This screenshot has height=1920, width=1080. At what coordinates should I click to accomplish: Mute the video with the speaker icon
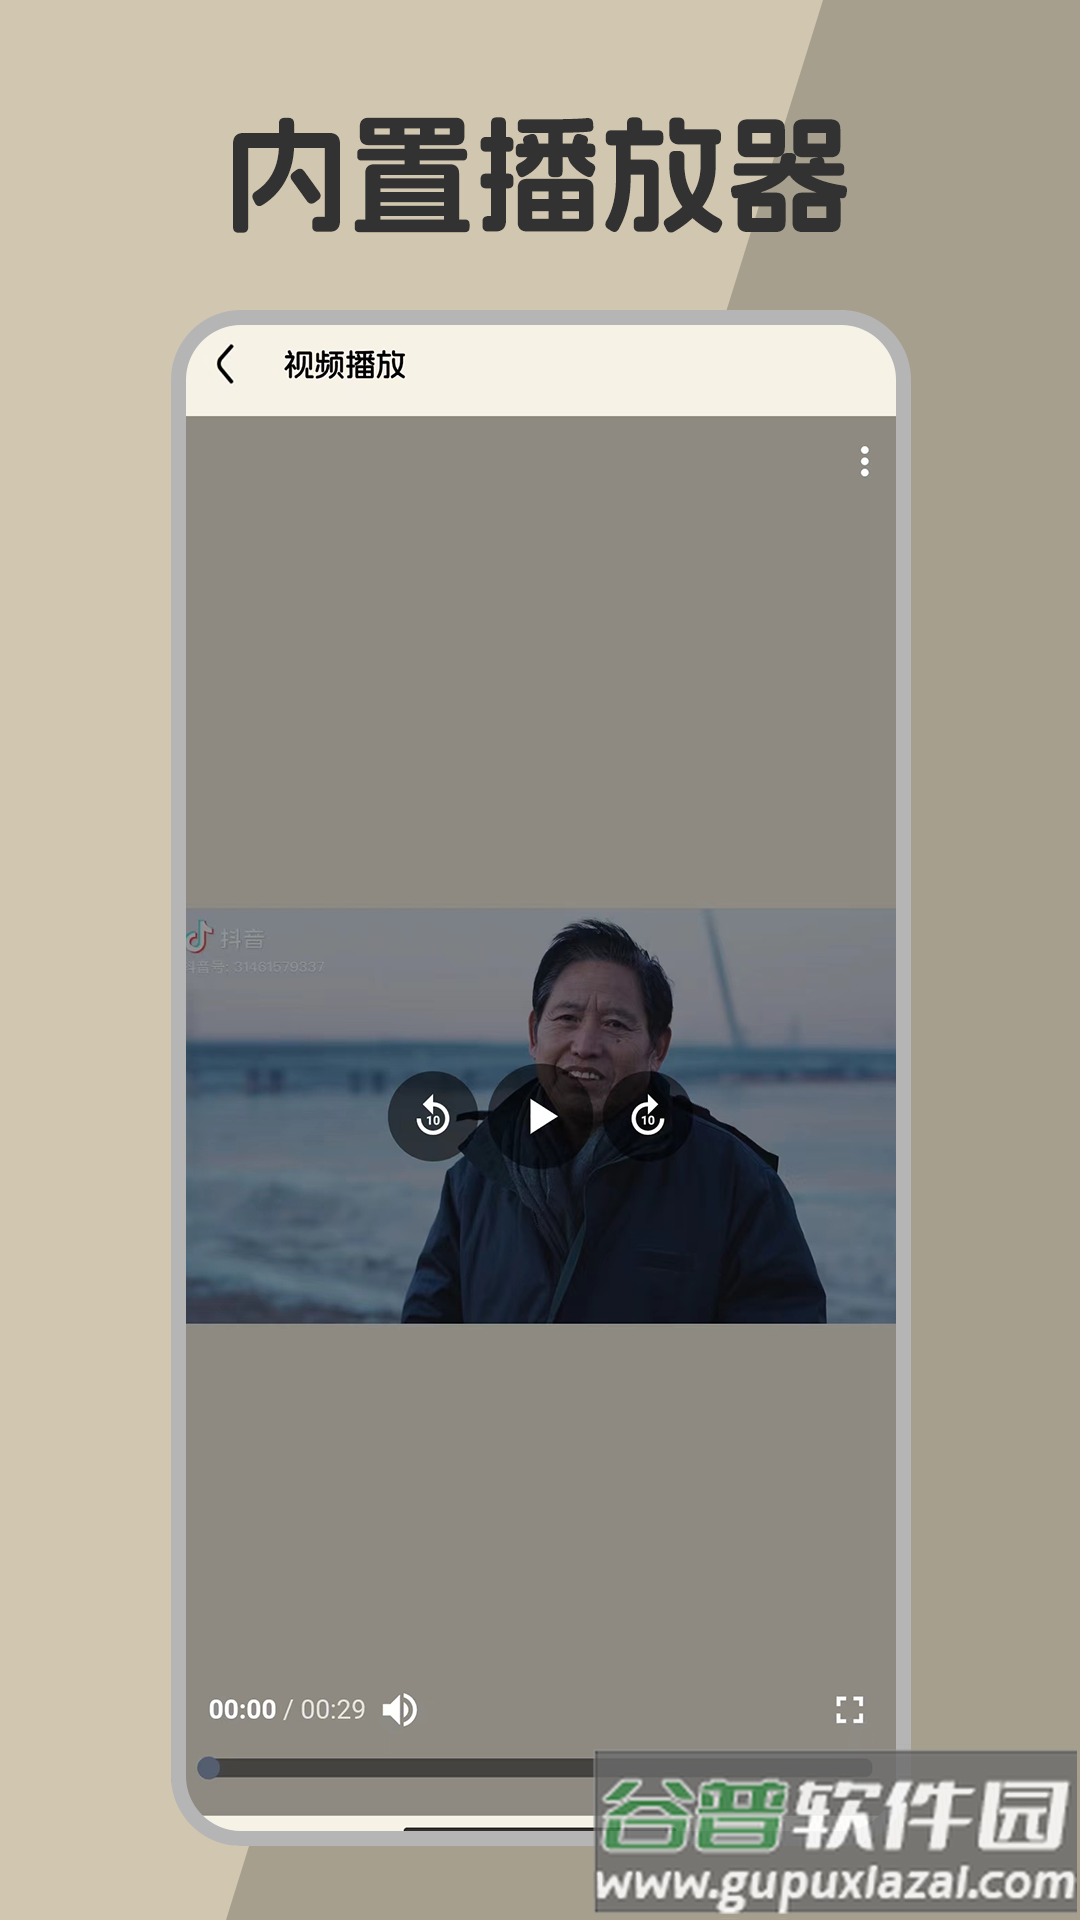400,1710
